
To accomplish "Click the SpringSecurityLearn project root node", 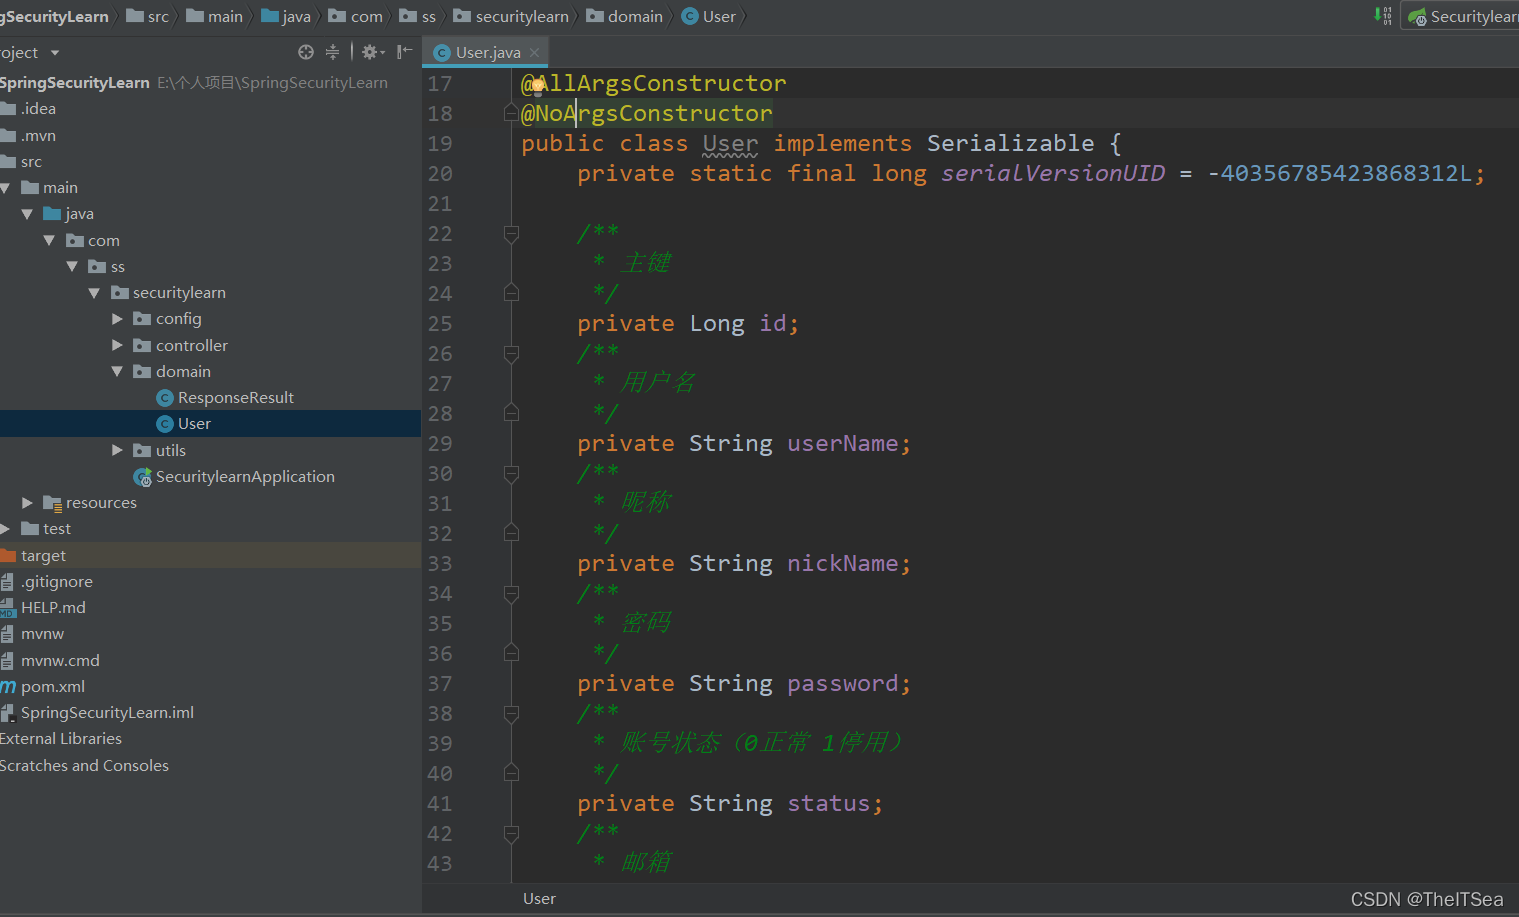I will [x=194, y=83].
